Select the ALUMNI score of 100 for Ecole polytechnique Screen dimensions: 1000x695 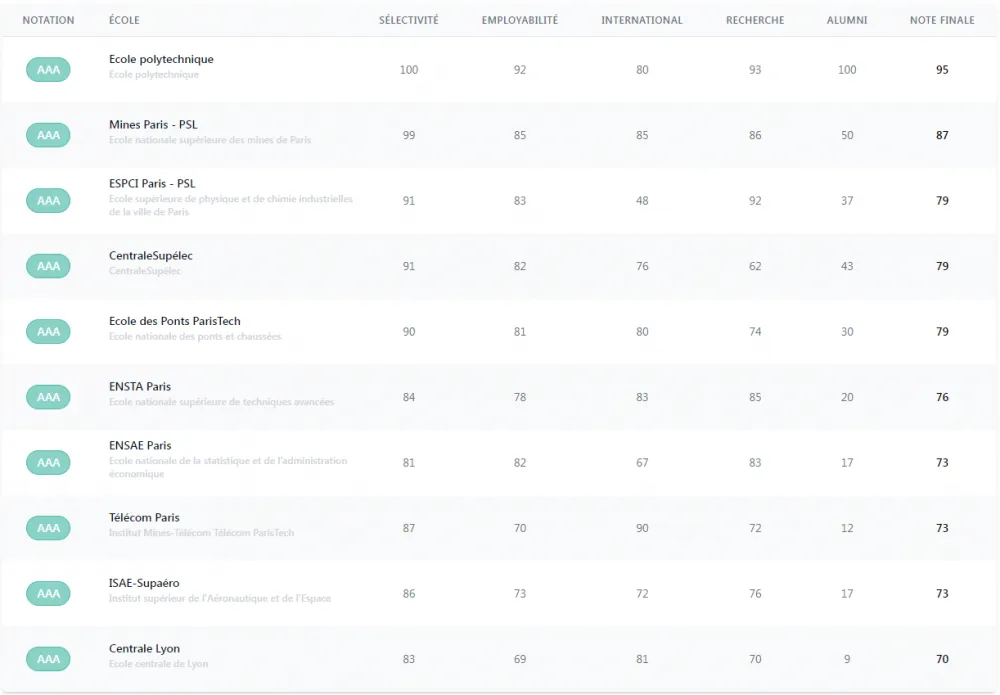click(846, 69)
